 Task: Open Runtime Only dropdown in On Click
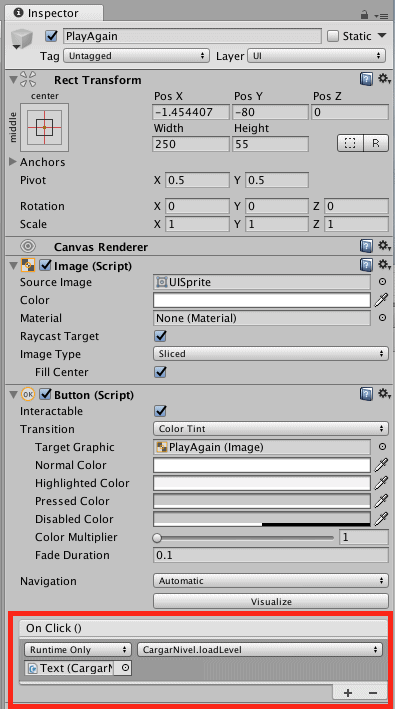[78, 650]
